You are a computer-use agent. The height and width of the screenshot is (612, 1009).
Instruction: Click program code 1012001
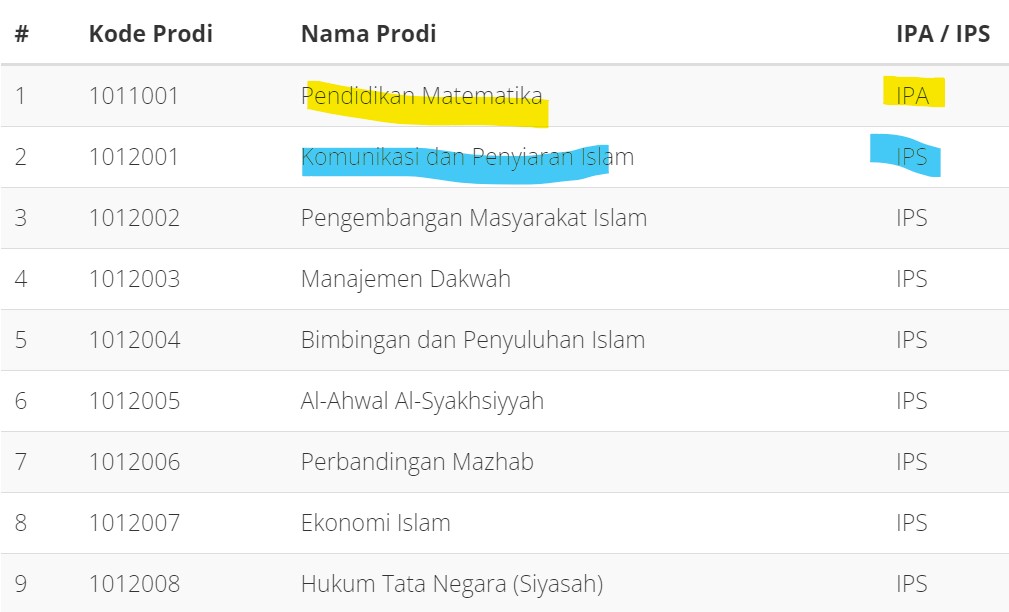click(134, 157)
